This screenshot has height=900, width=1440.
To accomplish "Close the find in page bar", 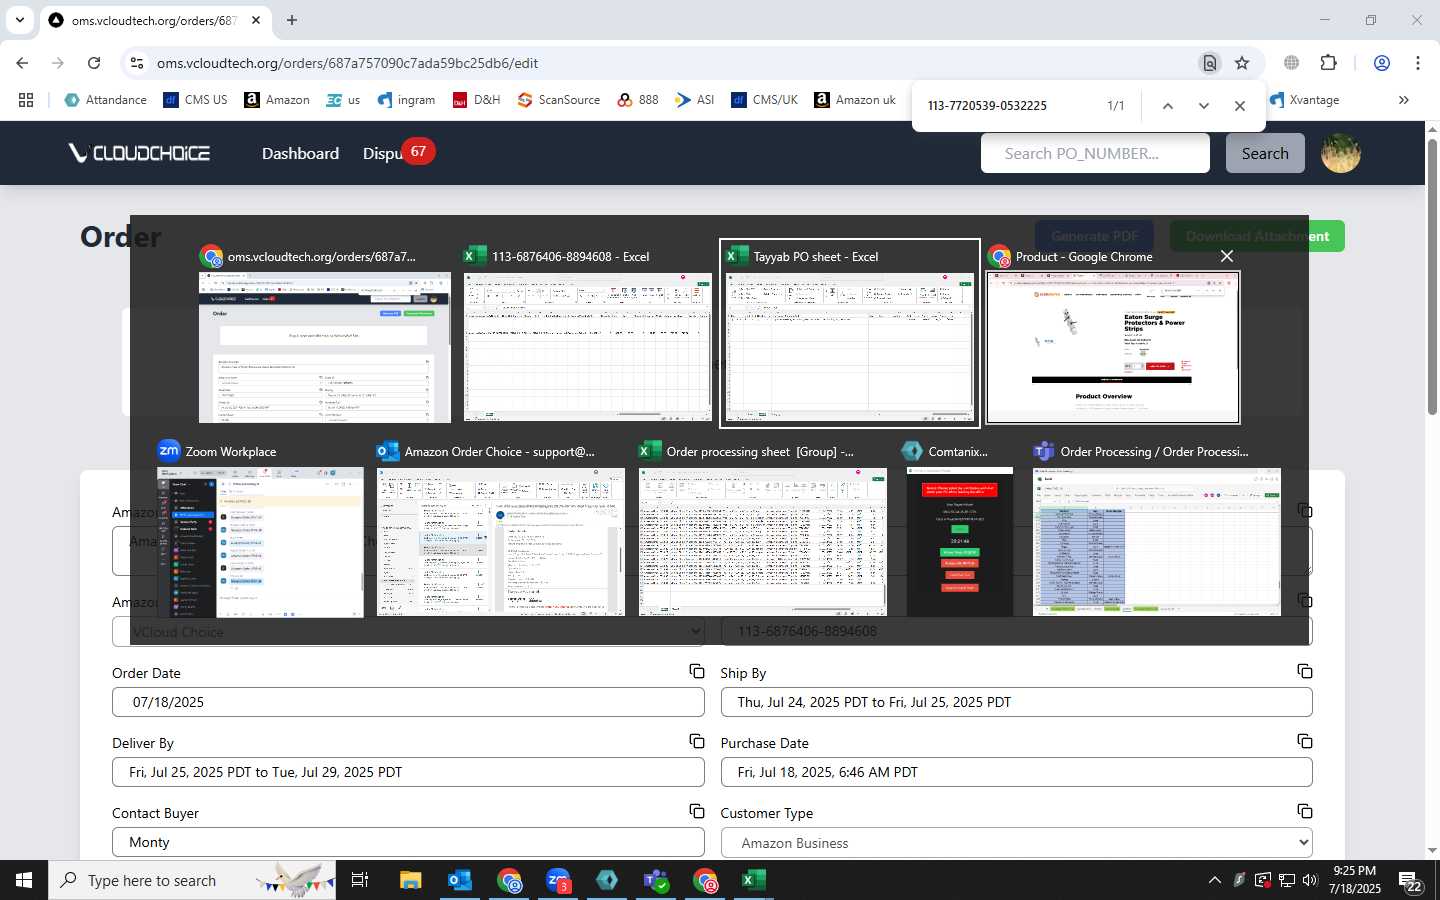I will [x=1240, y=106].
